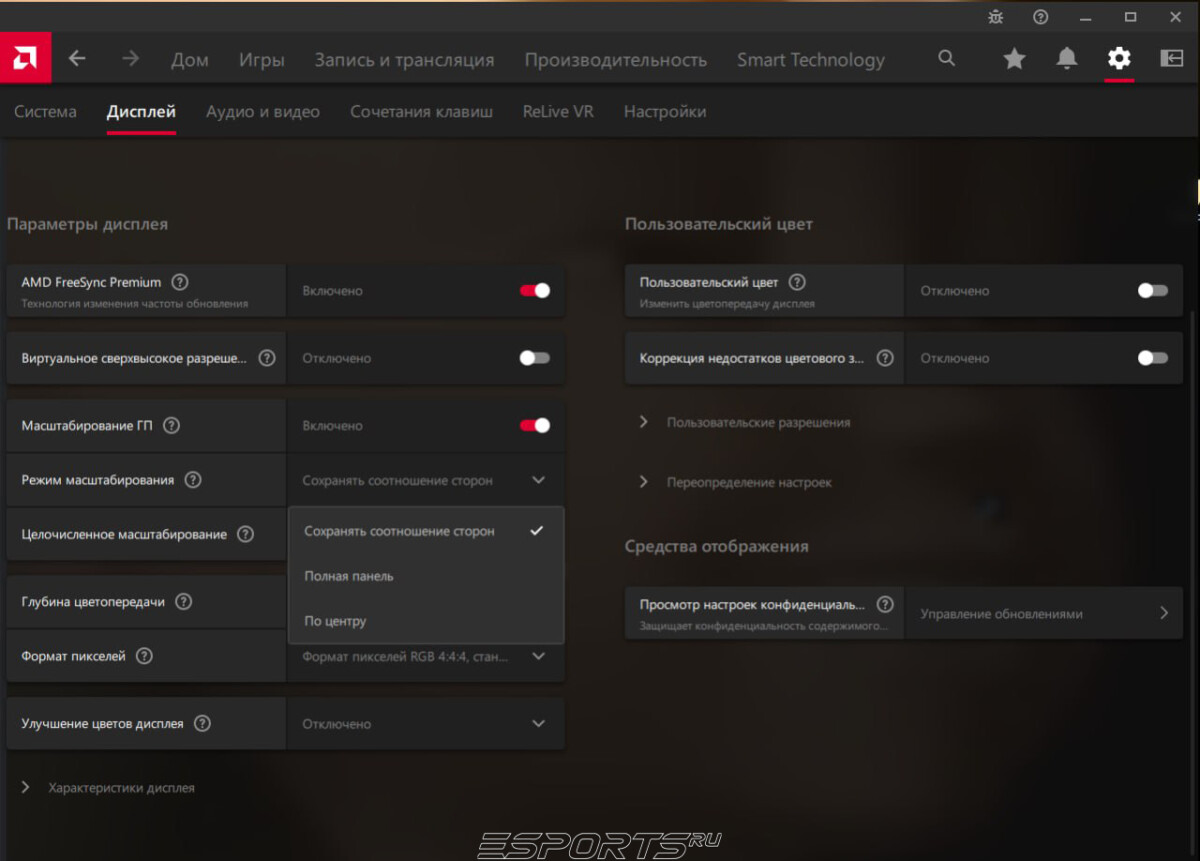Select Полная панель option
1200x861 pixels.
click(426, 576)
